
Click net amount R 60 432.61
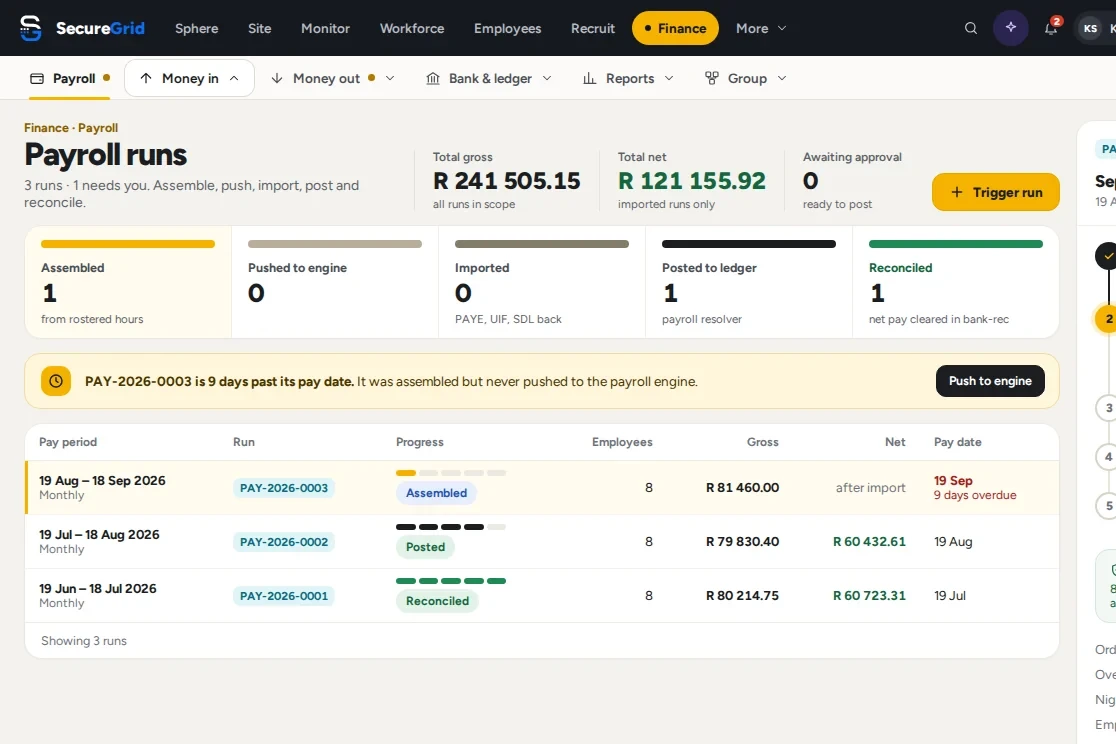(x=869, y=542)
